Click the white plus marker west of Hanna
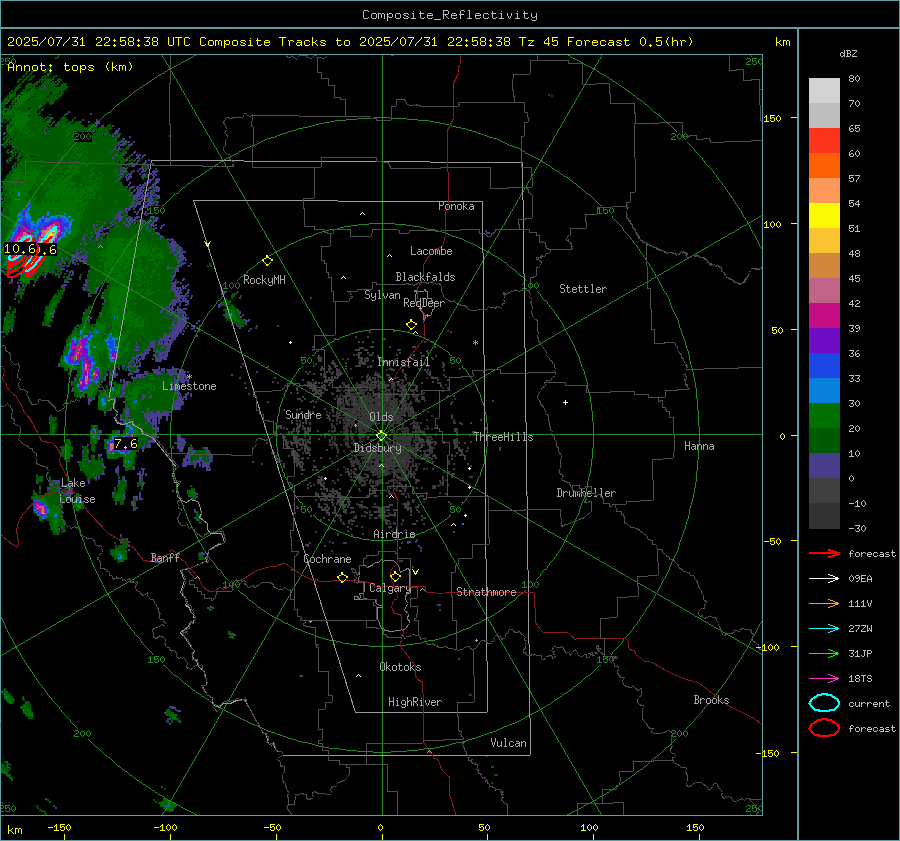Screen dimensions: 900x841 pos(565,402)
